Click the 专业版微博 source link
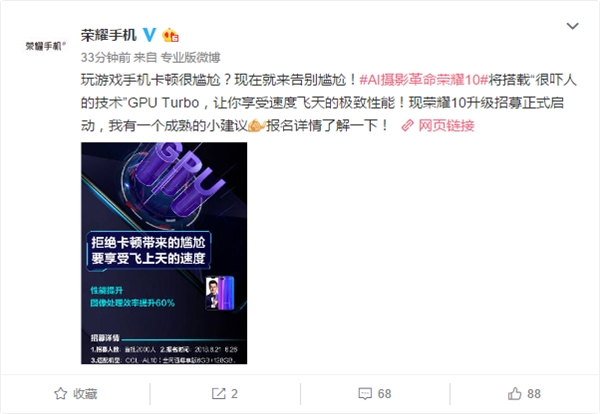 (x=190, y=57)
